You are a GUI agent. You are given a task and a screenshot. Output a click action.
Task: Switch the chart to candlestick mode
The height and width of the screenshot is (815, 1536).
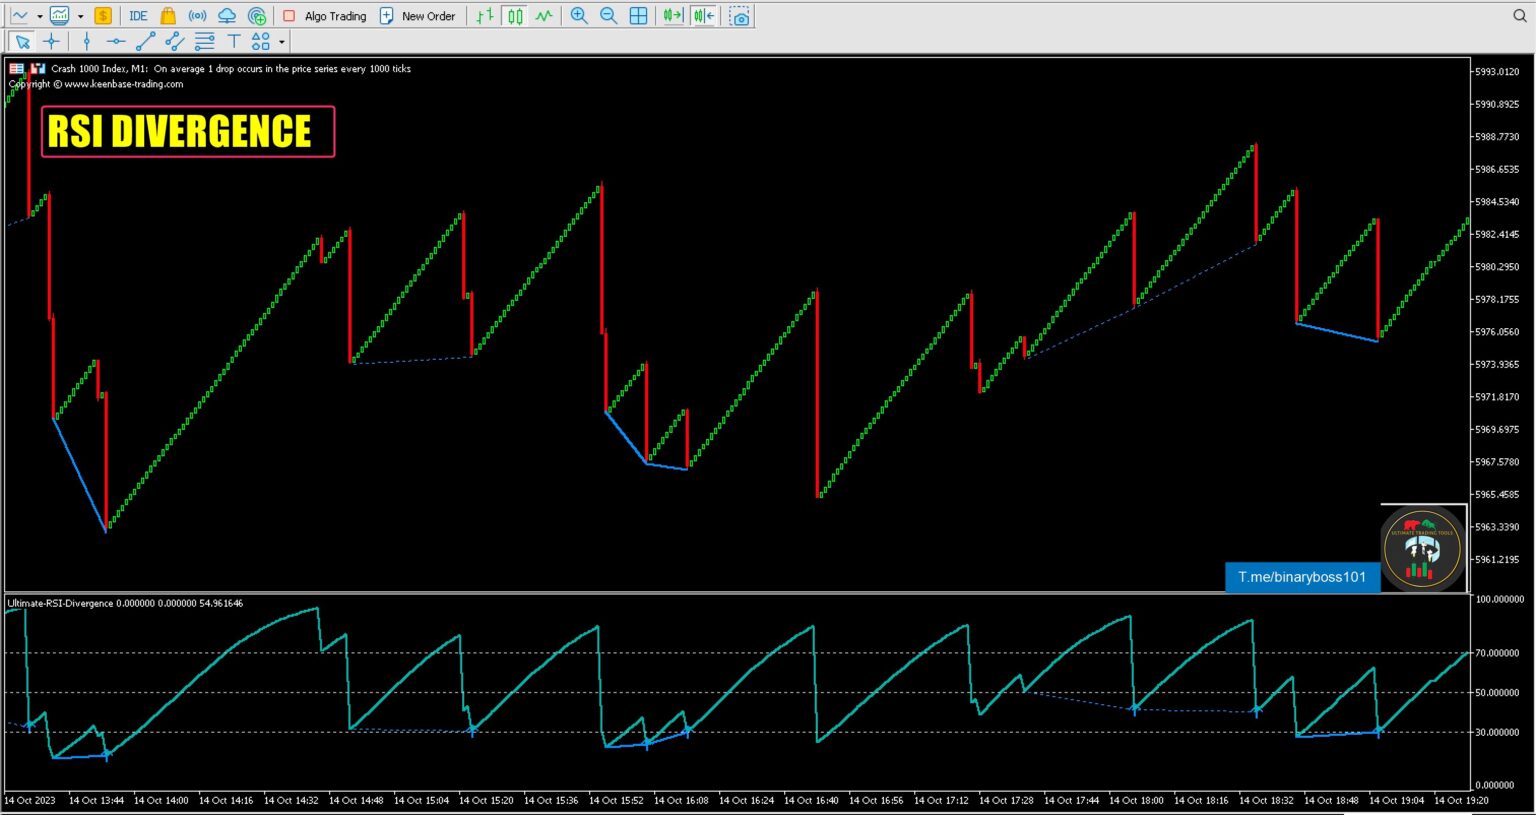[513, 15]
